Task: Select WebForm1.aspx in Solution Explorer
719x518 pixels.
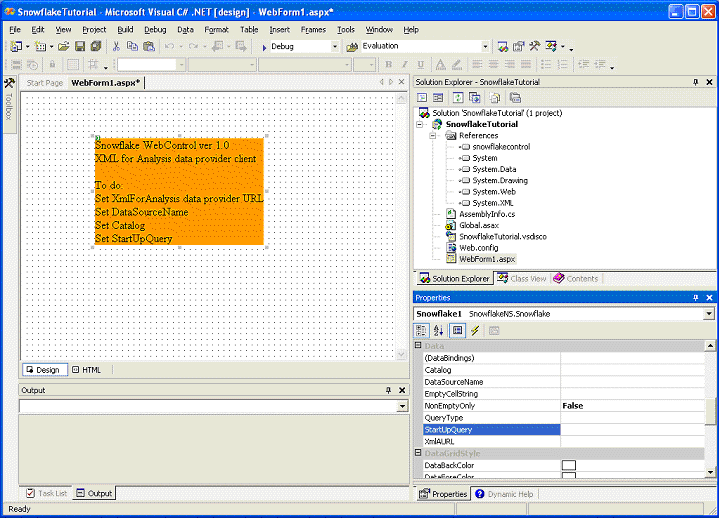Action: point(487,259)
